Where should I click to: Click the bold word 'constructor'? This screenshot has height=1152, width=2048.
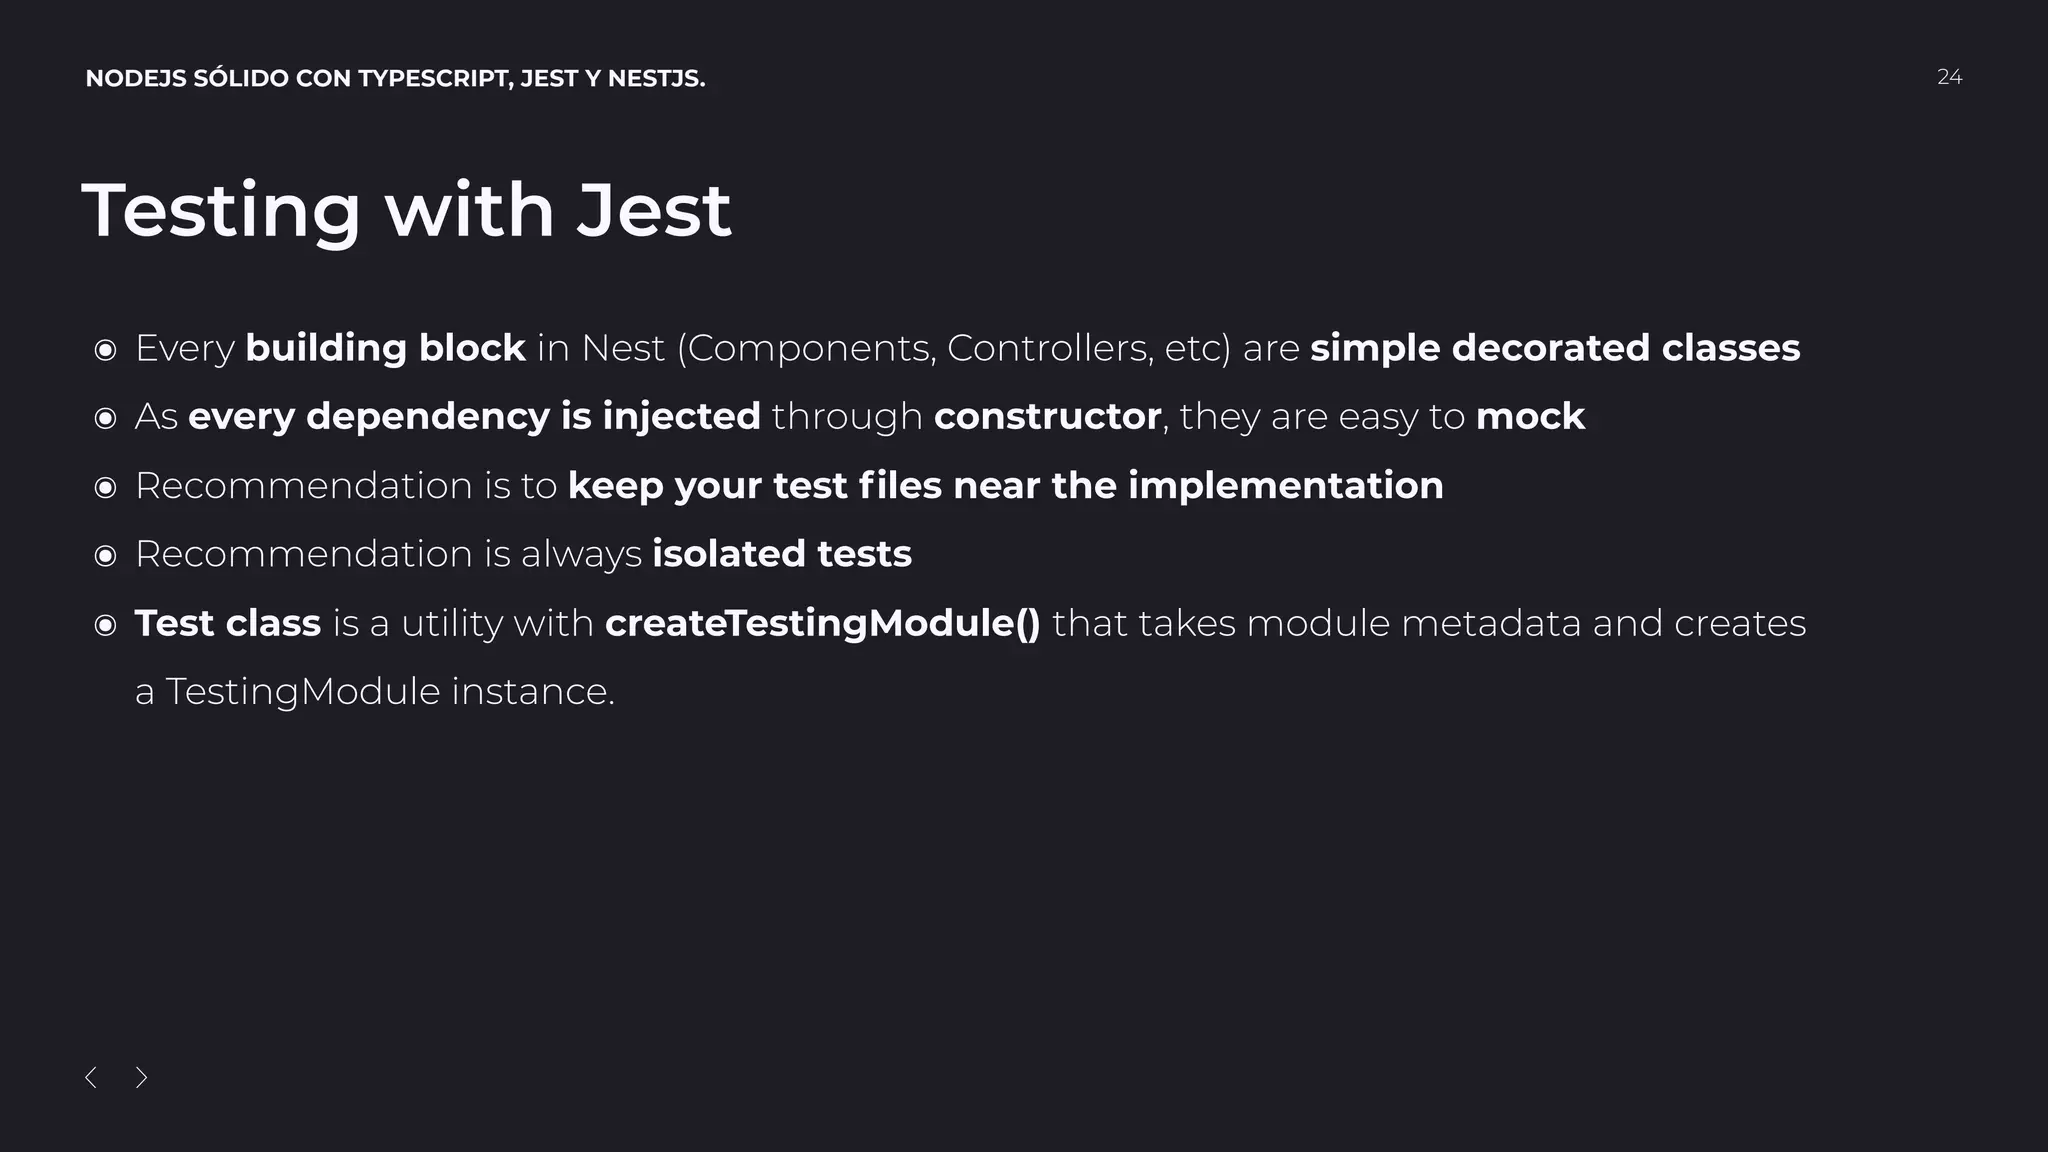(x=1047, y=416)
